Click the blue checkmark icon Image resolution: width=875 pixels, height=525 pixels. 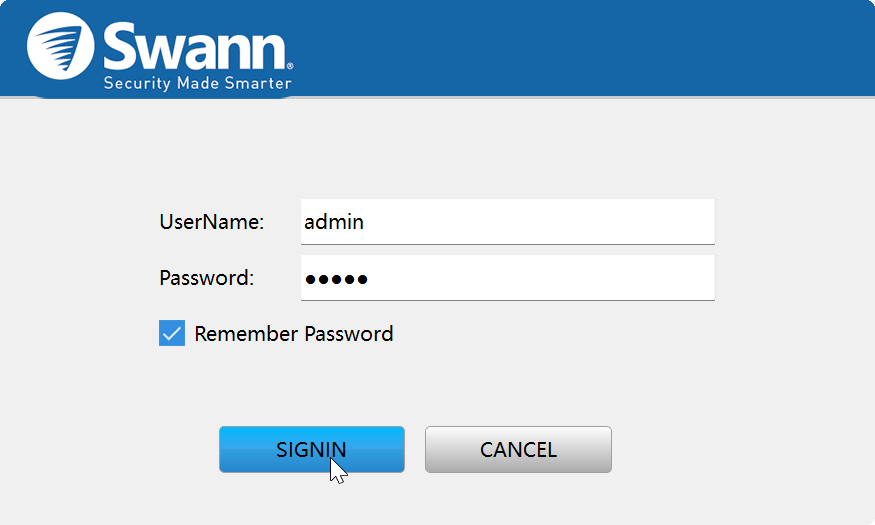[172, 333]
